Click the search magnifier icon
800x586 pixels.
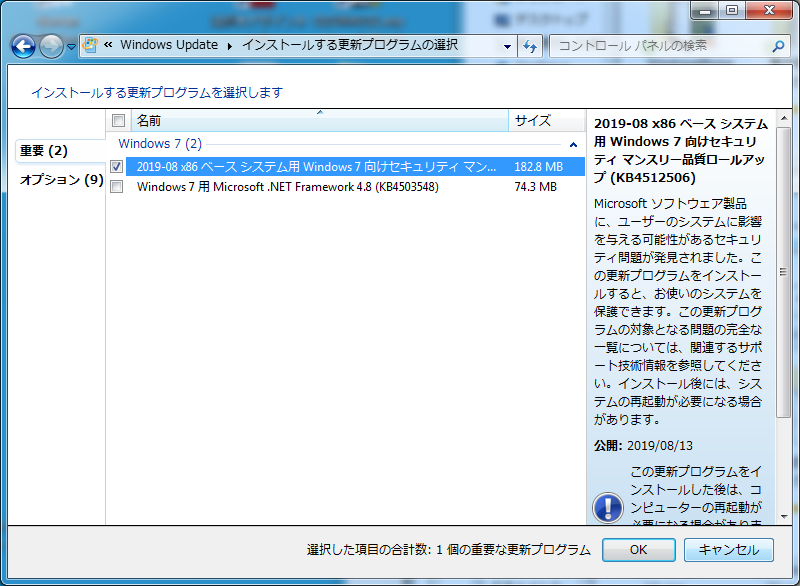tap(778, 46)
